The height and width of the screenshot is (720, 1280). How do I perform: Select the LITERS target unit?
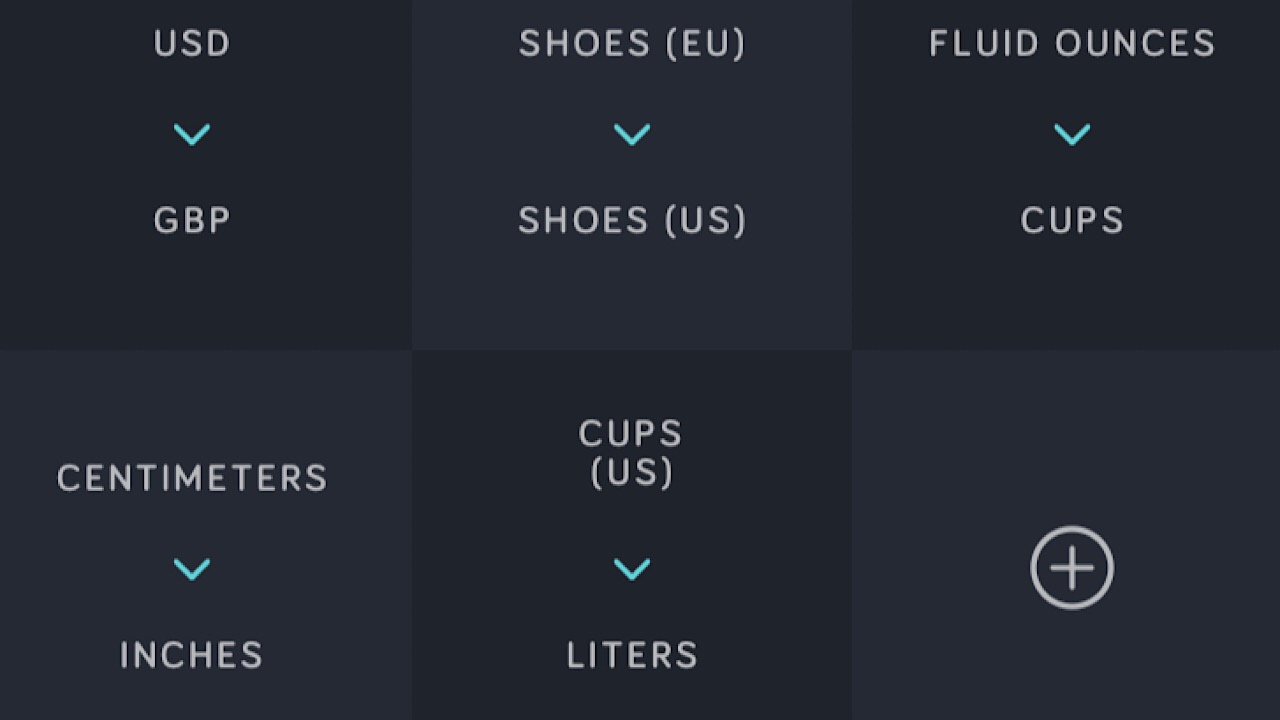[x=632, y=655]
